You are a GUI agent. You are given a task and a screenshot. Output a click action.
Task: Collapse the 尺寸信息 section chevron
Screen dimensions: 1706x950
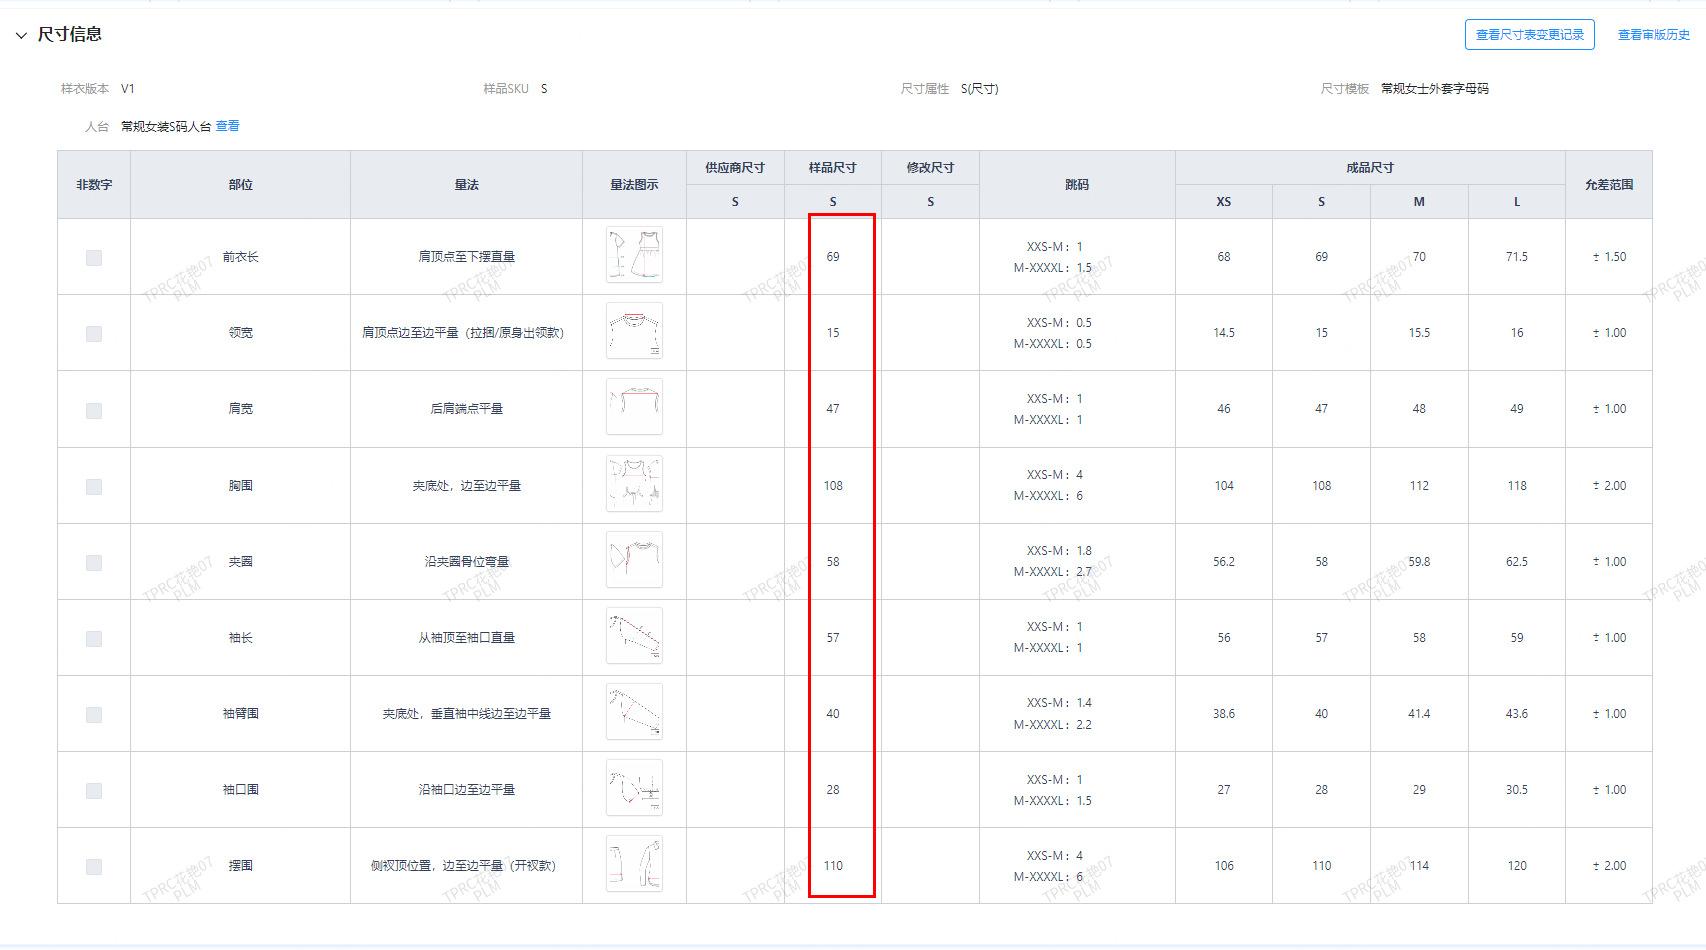pyautogui.click(x=21, y=35)
